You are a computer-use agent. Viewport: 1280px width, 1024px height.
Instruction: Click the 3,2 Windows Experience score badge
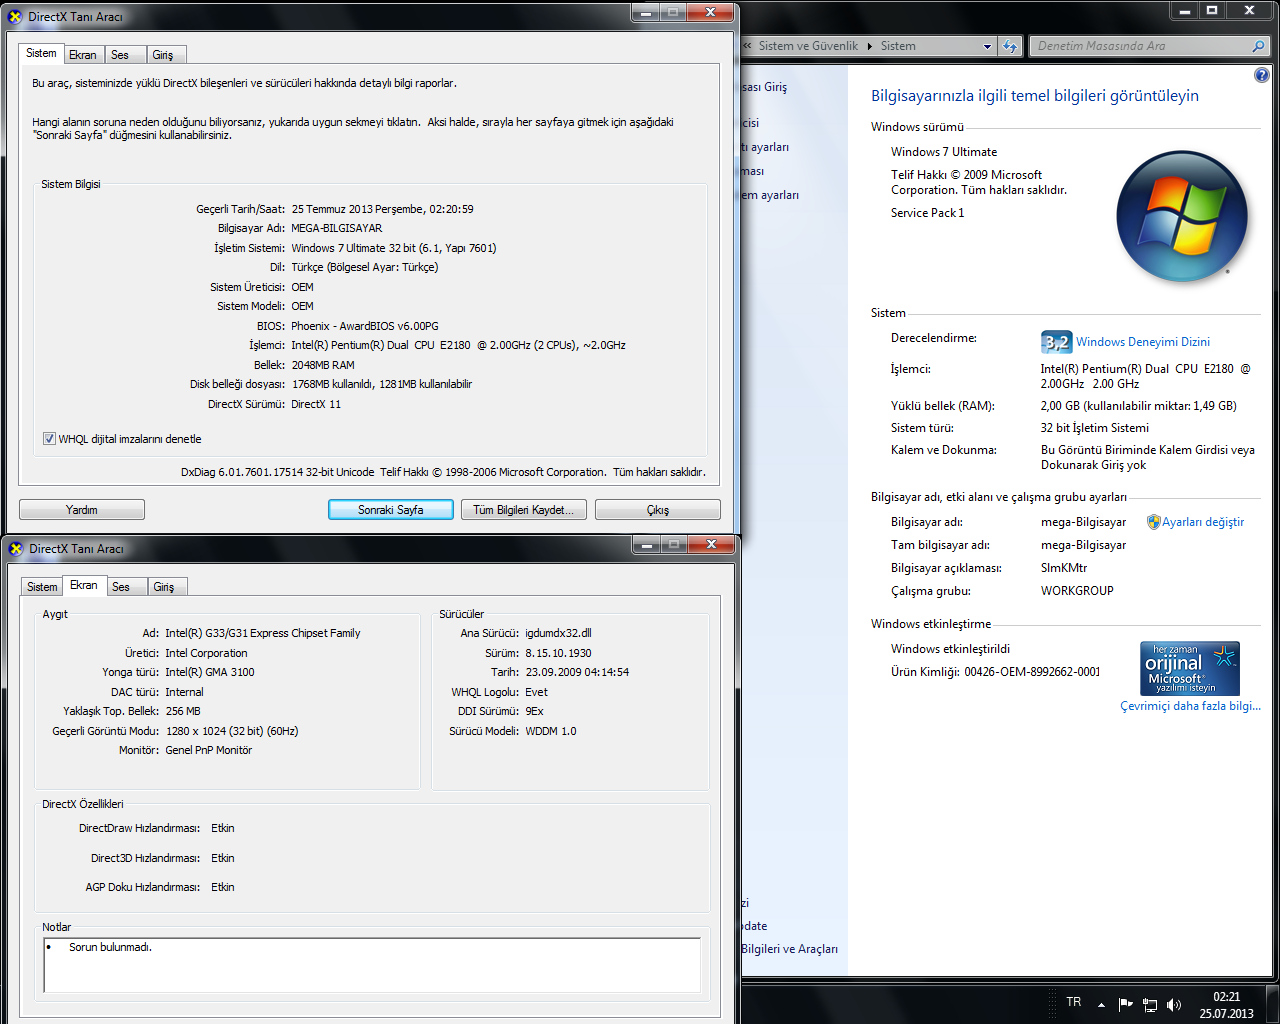tap(1055, 342)
